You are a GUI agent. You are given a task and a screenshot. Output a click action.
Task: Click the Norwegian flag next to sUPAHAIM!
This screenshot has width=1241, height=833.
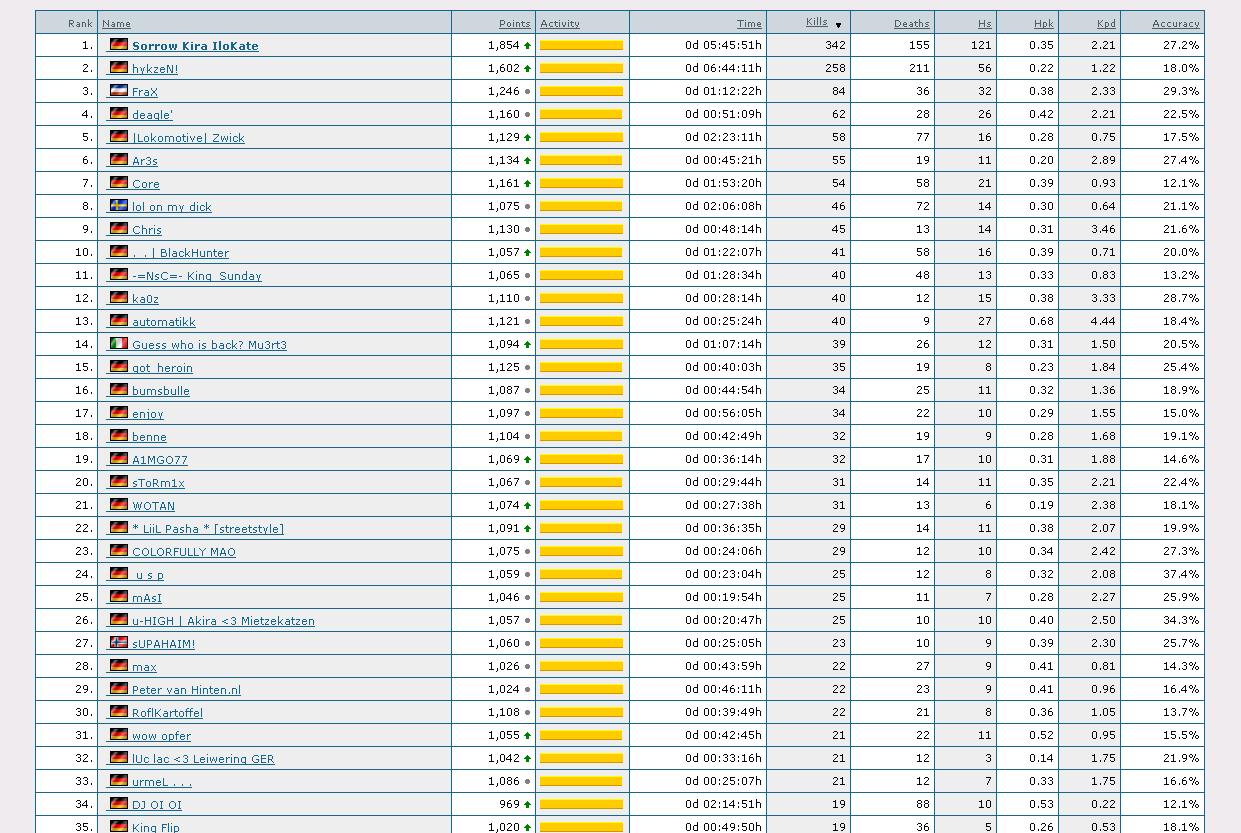pos(119,643)
